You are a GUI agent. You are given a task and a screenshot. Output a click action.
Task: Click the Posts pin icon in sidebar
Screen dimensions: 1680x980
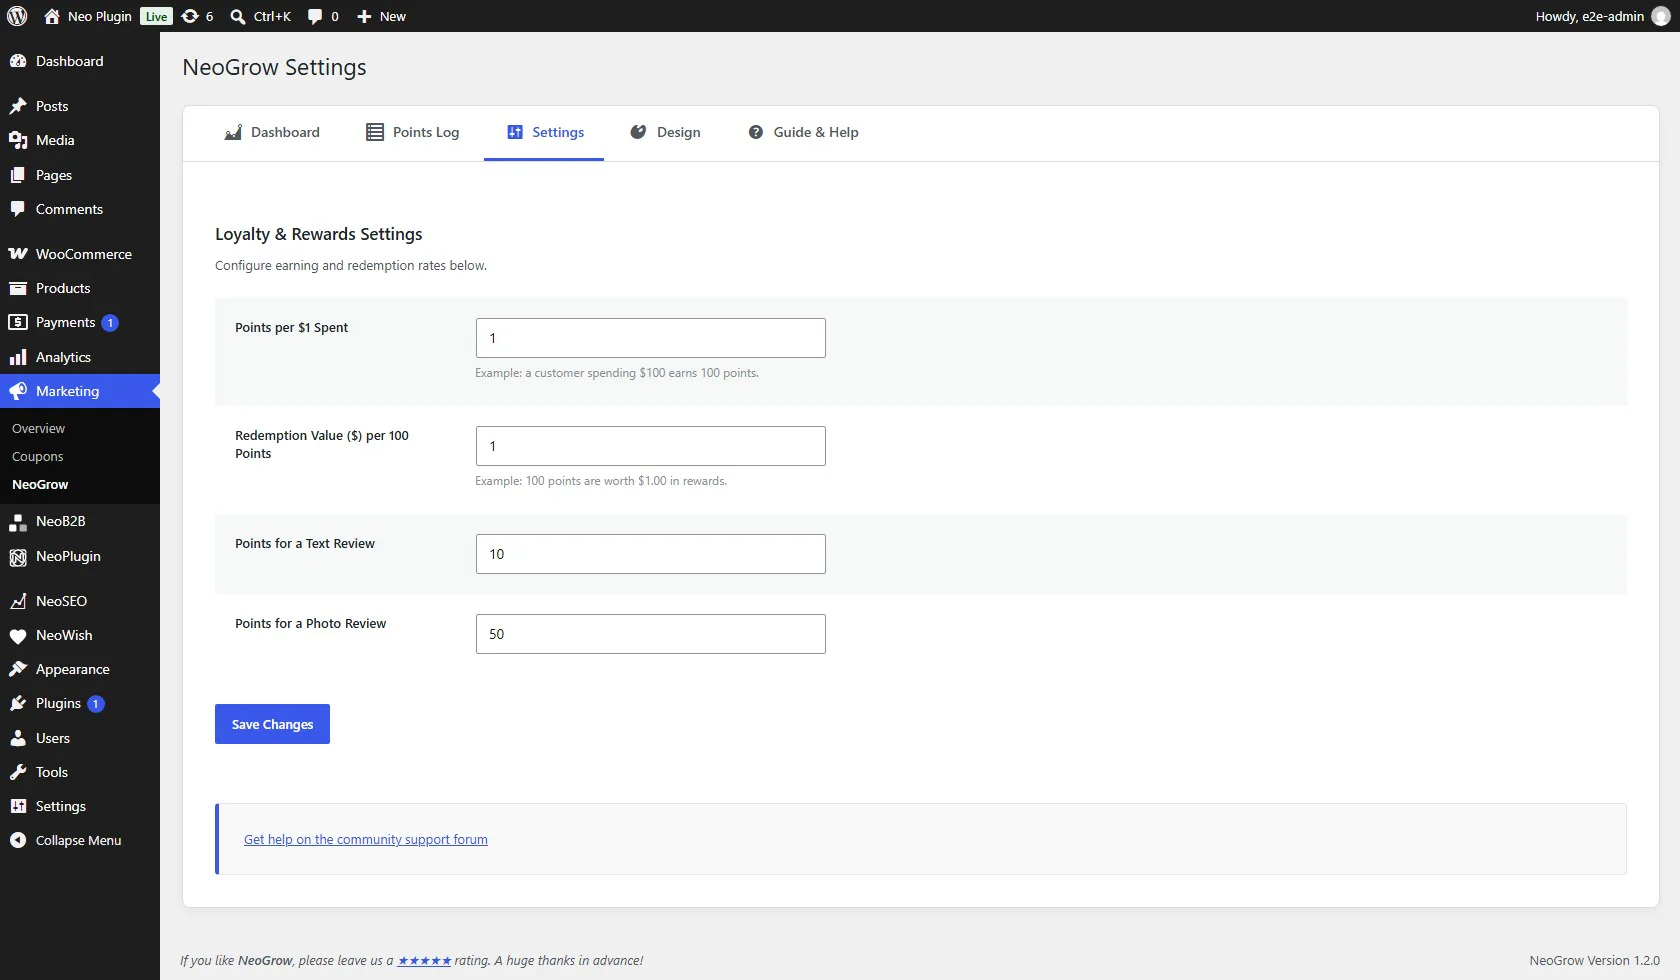18,106
